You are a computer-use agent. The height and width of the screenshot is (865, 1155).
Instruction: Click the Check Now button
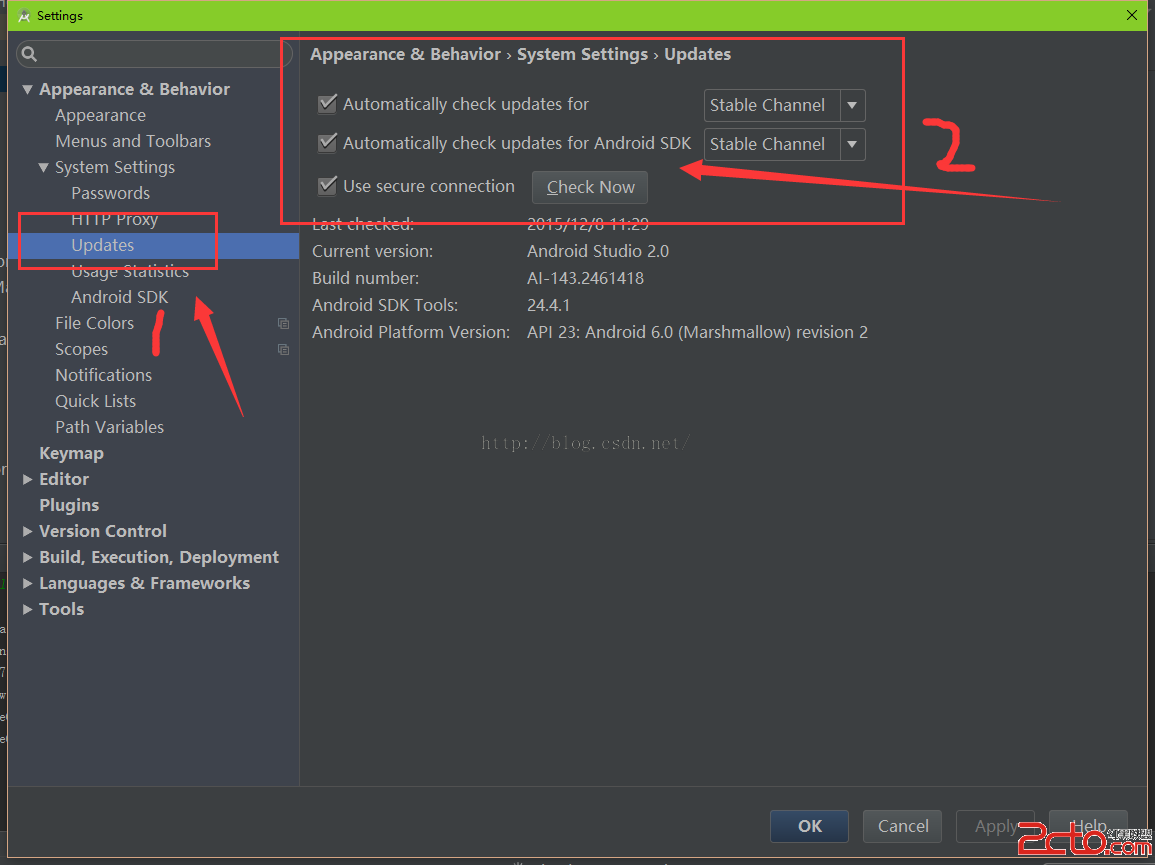(x=590, y=187)
